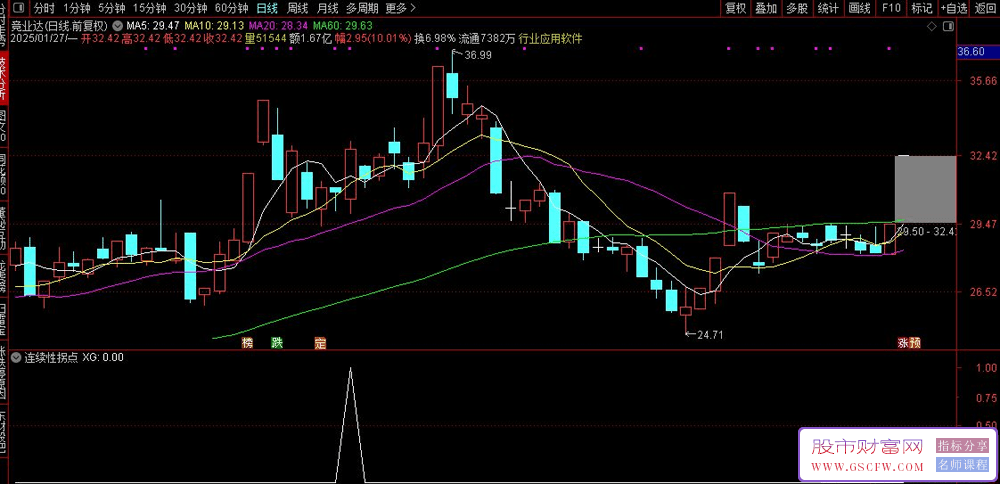Click the 标记 mark button

[922, 8]
